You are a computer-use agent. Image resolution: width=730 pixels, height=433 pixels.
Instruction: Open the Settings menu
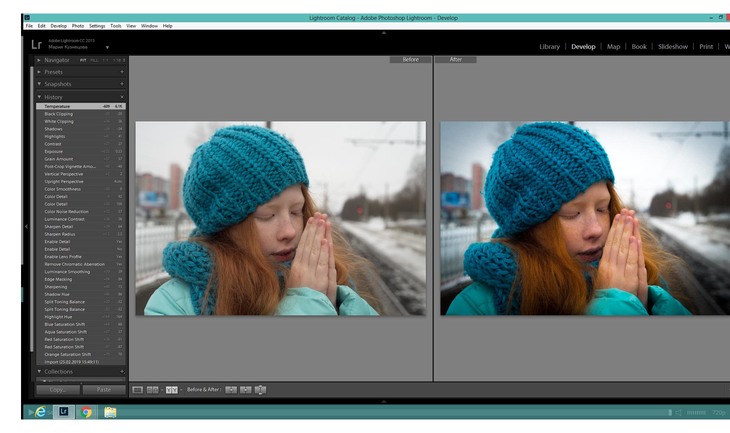pos(97,26)
